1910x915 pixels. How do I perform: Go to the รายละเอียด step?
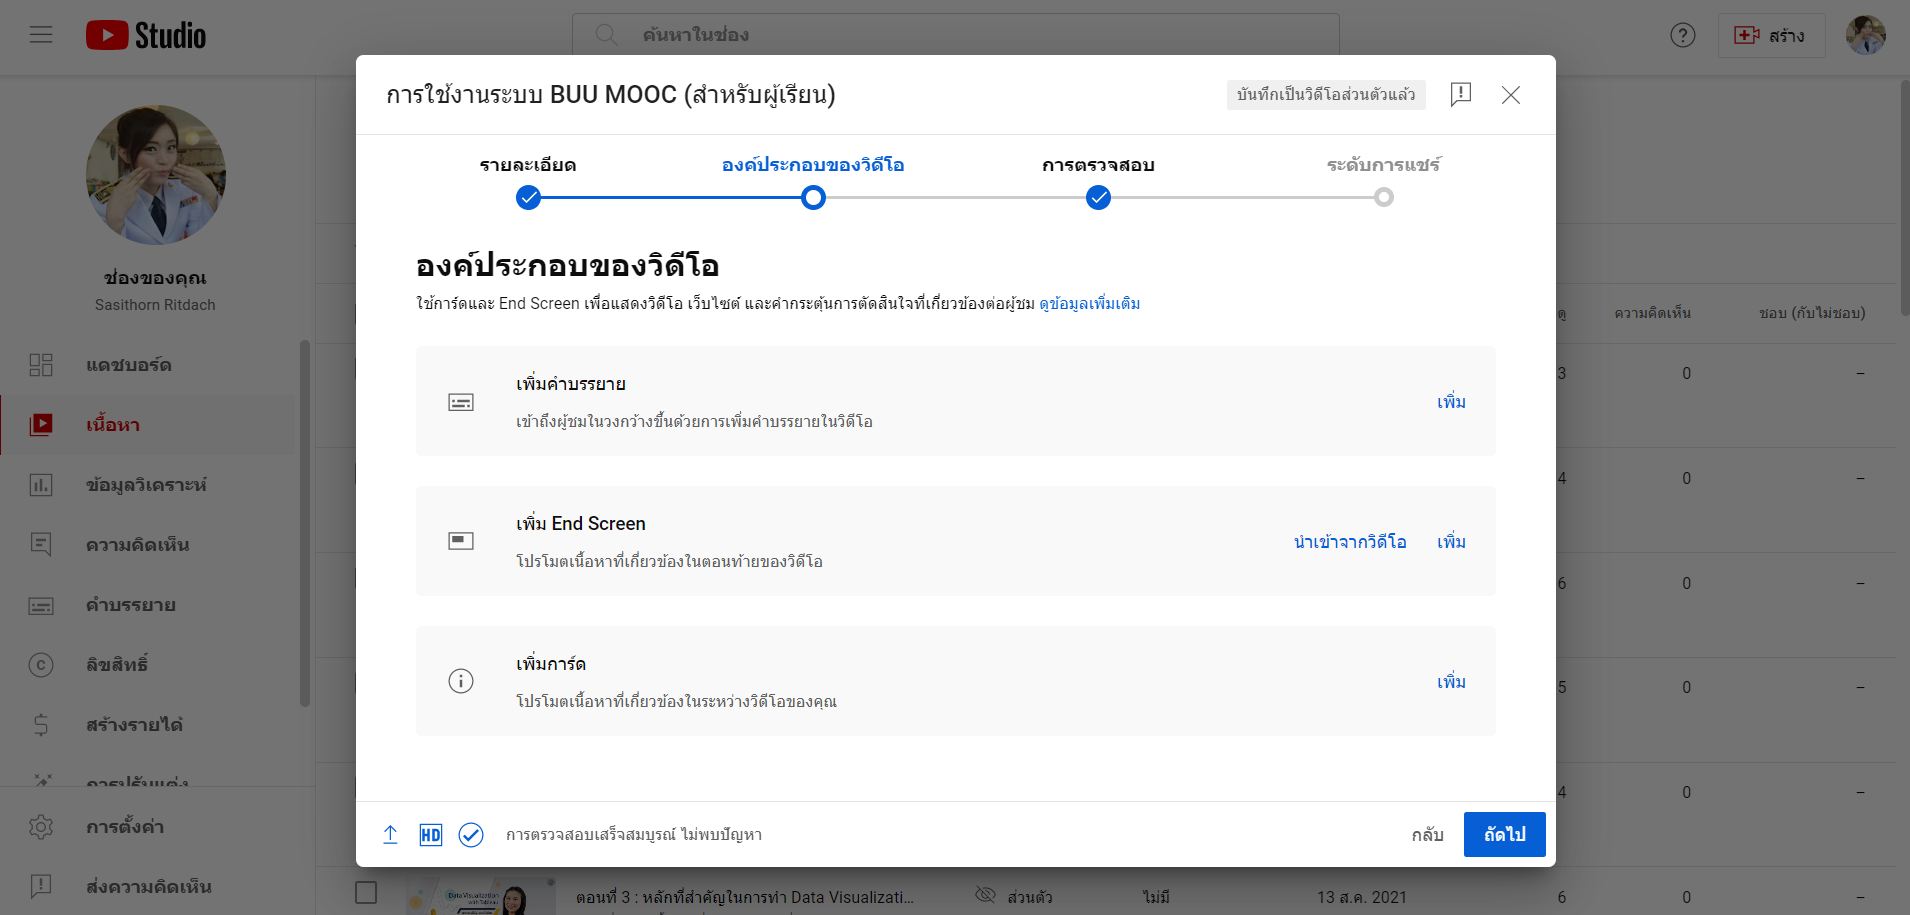[x=528, y=197]
